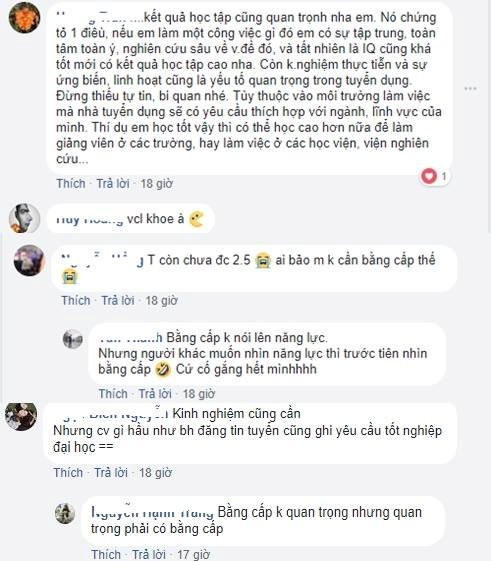This screenshot has width=491, height=561.
Task: Click Thích under the 'chưa đc 2.5' comment
Action: click(76, 301)
